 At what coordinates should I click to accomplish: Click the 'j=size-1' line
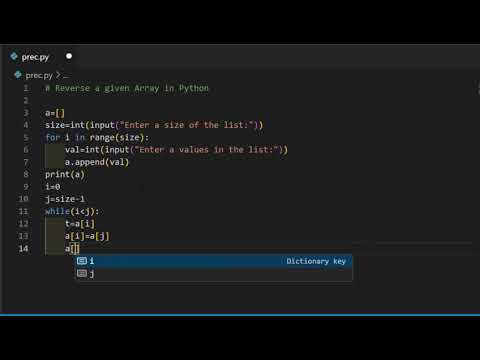65,199
